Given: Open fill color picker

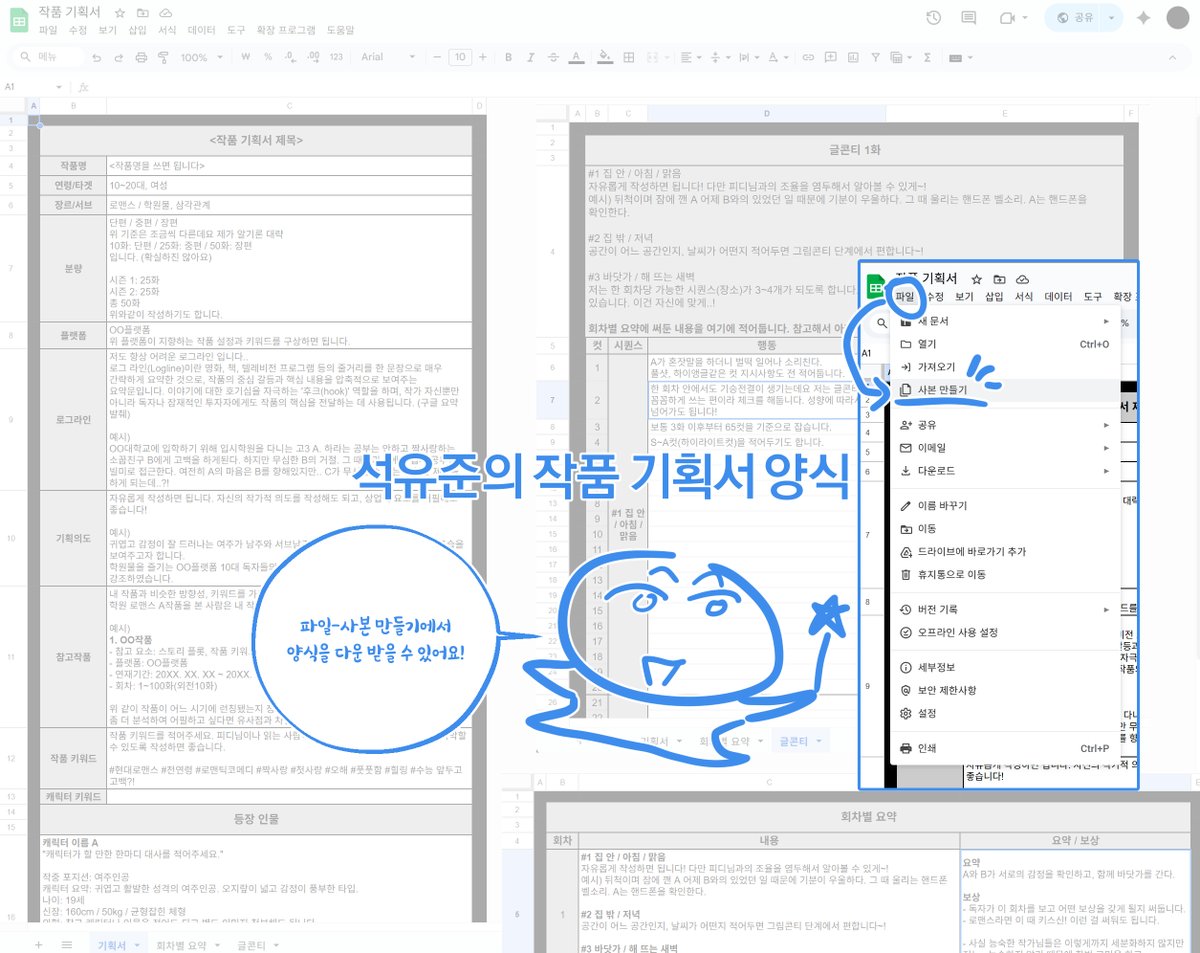Looking at the screenshot, I should click(605, 57).
